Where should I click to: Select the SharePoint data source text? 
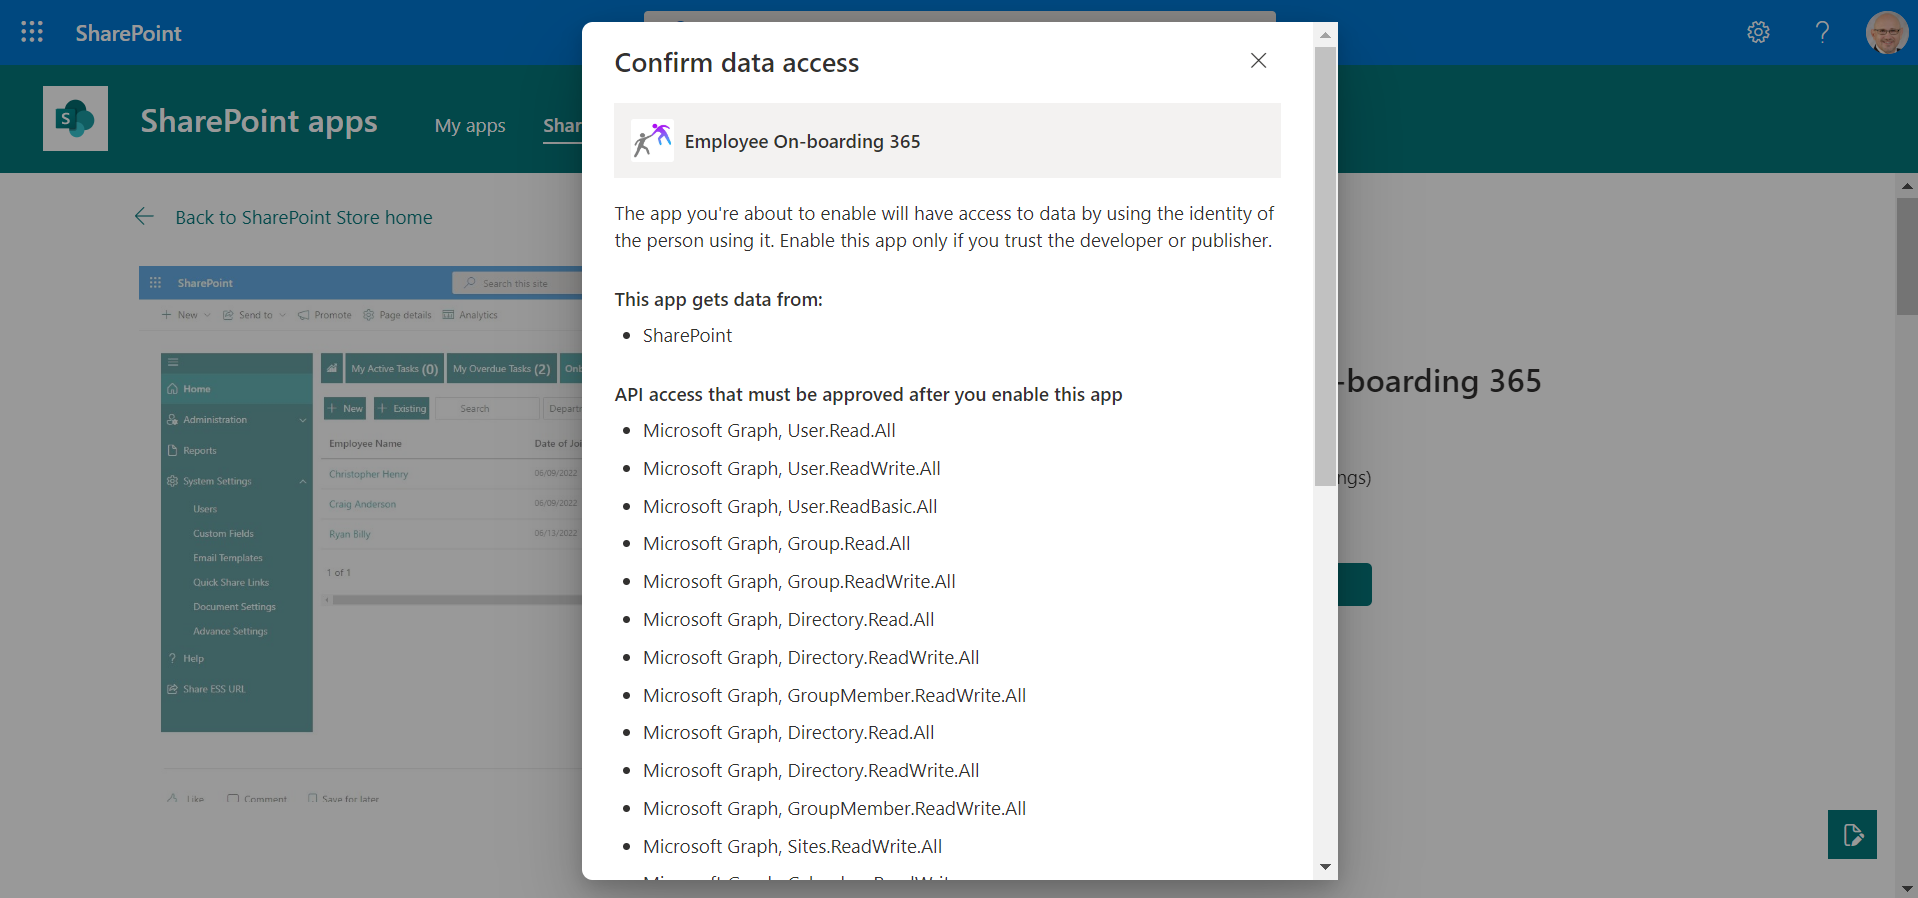(x=687, y=336)
